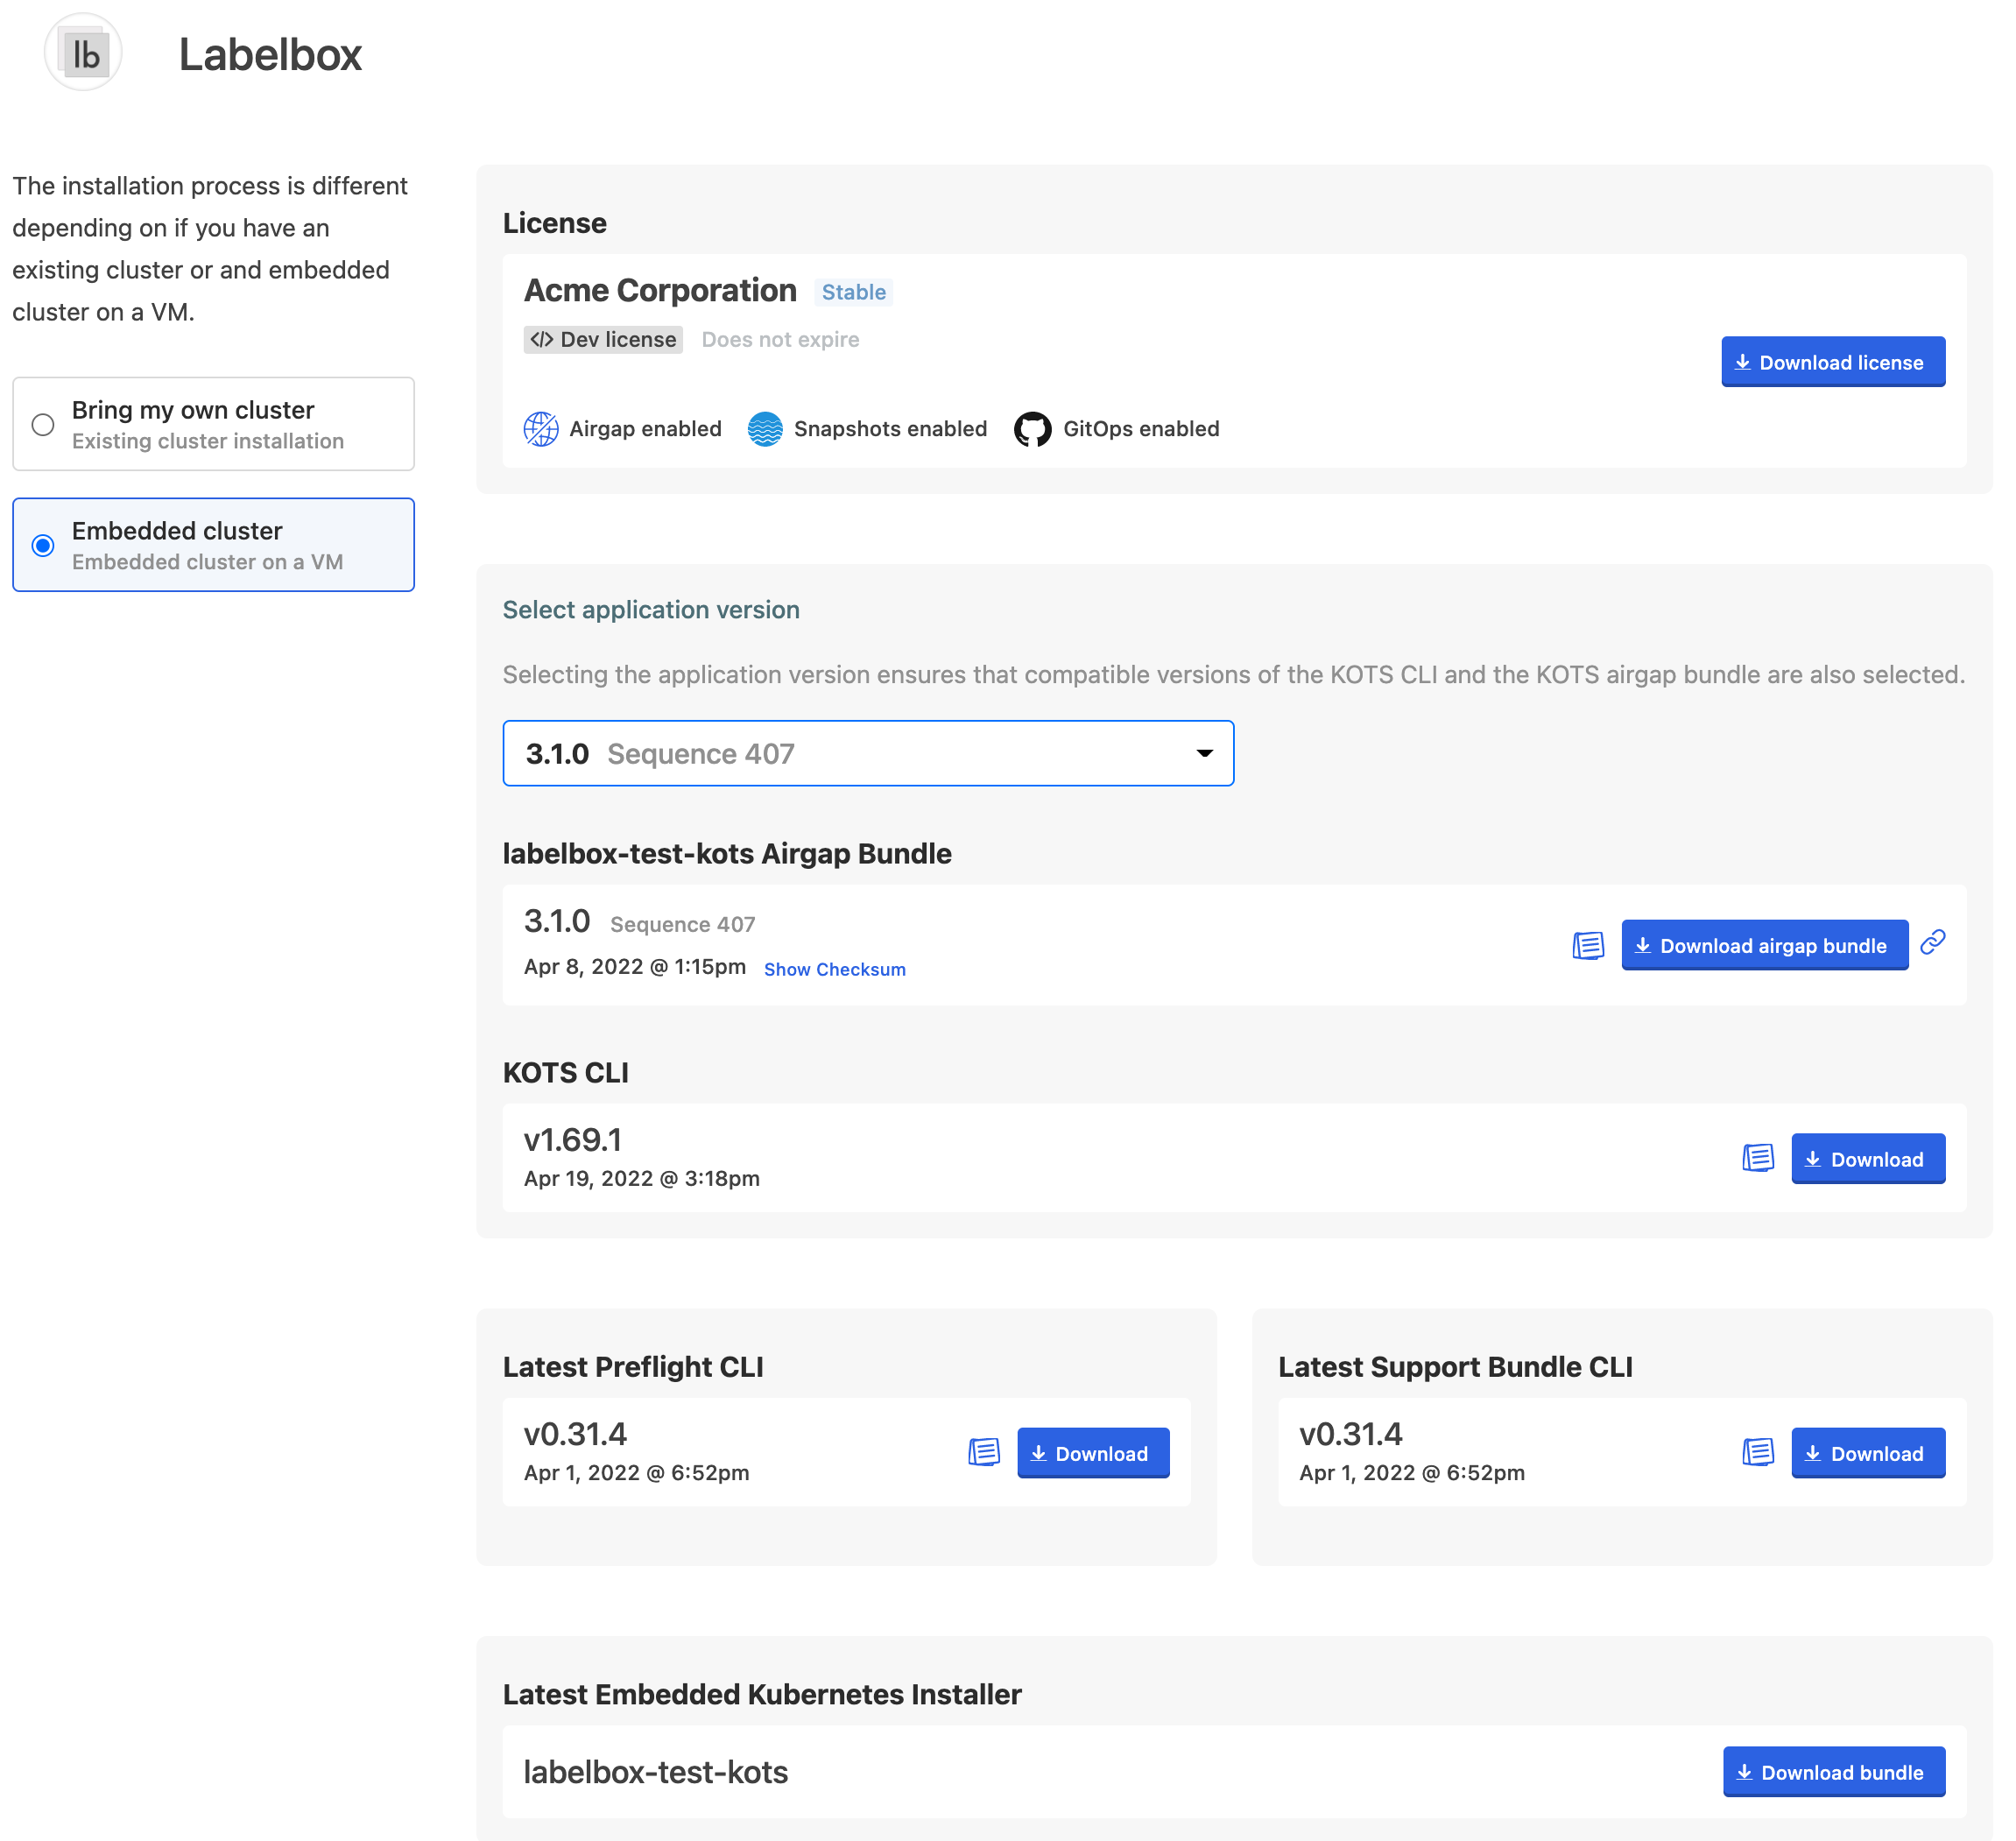The width and height of the screenshot is (2016, 1841).
Task: Open release notes icon for Support Bundle CLI
Action: pyautogui.click(x=1758, y=1452)
